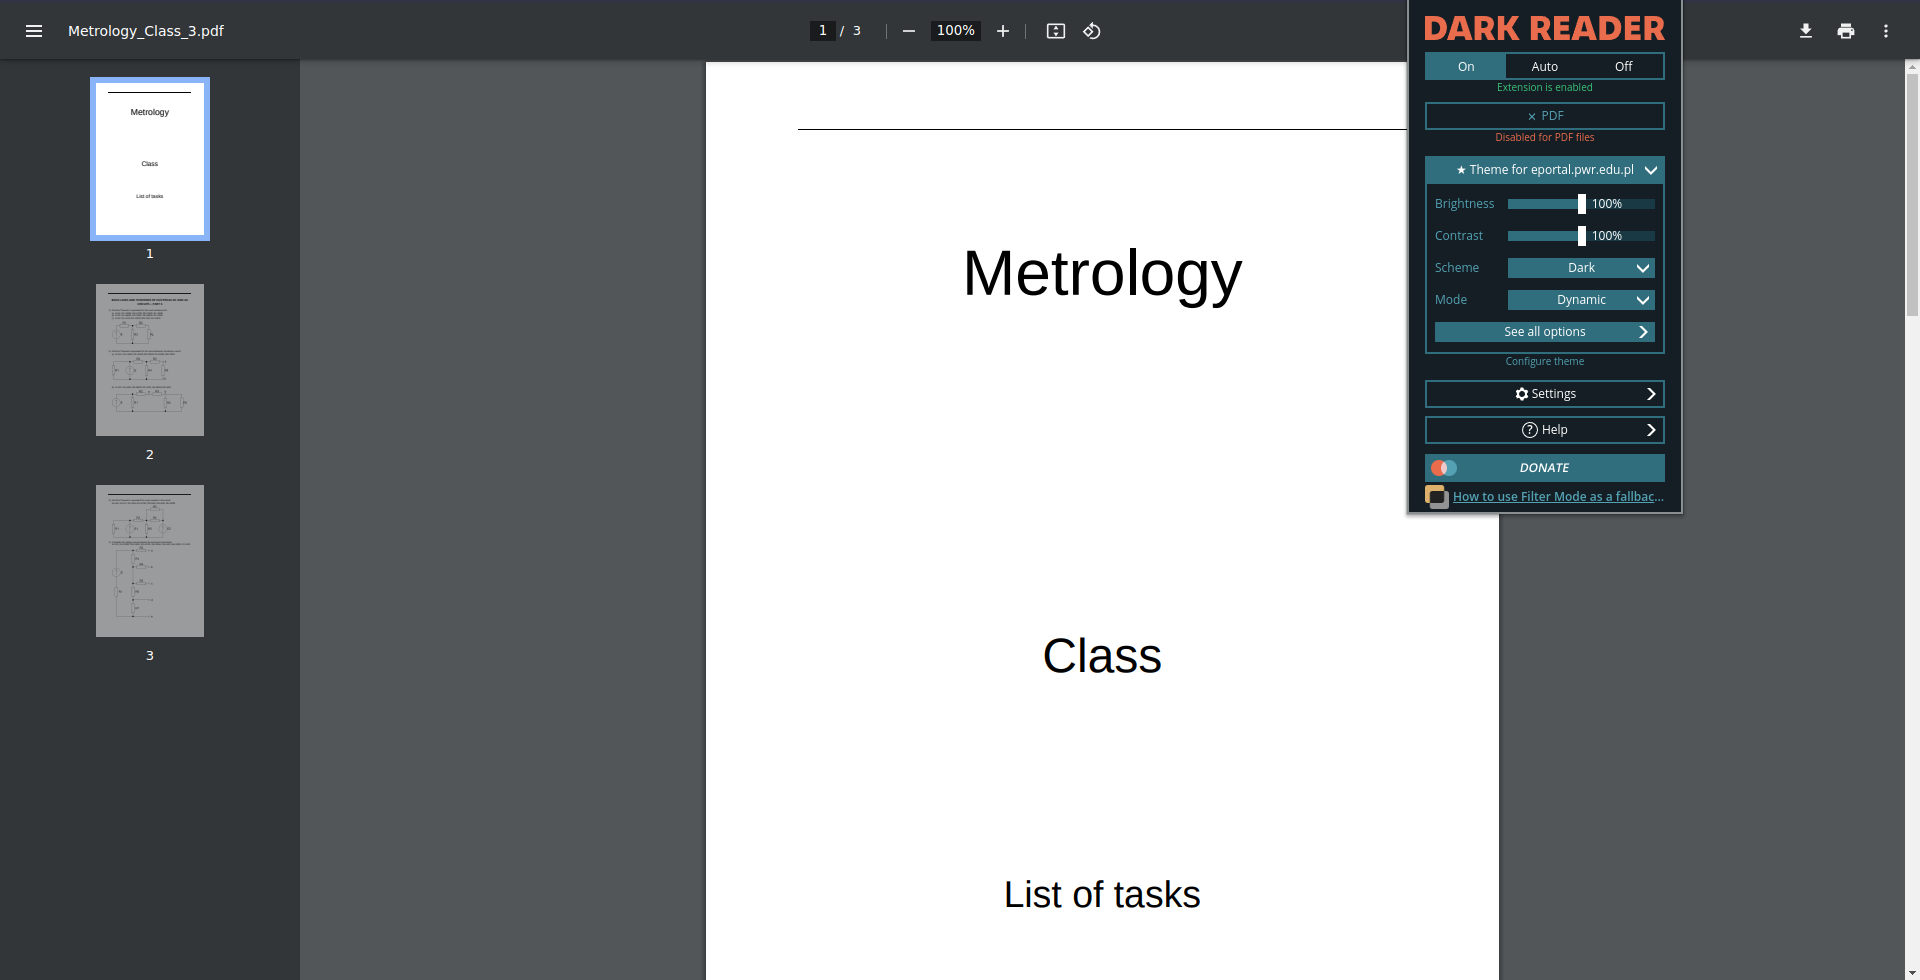Click the 100% zoom level field
The image size is (1920, 980).
click(955, 31)
